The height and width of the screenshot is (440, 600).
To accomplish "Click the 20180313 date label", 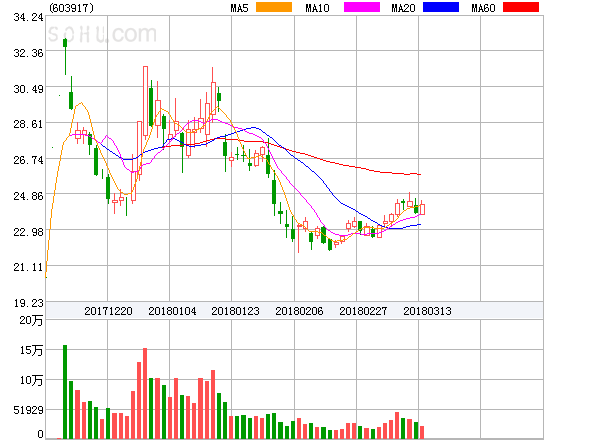I will (x=427, y=311).
